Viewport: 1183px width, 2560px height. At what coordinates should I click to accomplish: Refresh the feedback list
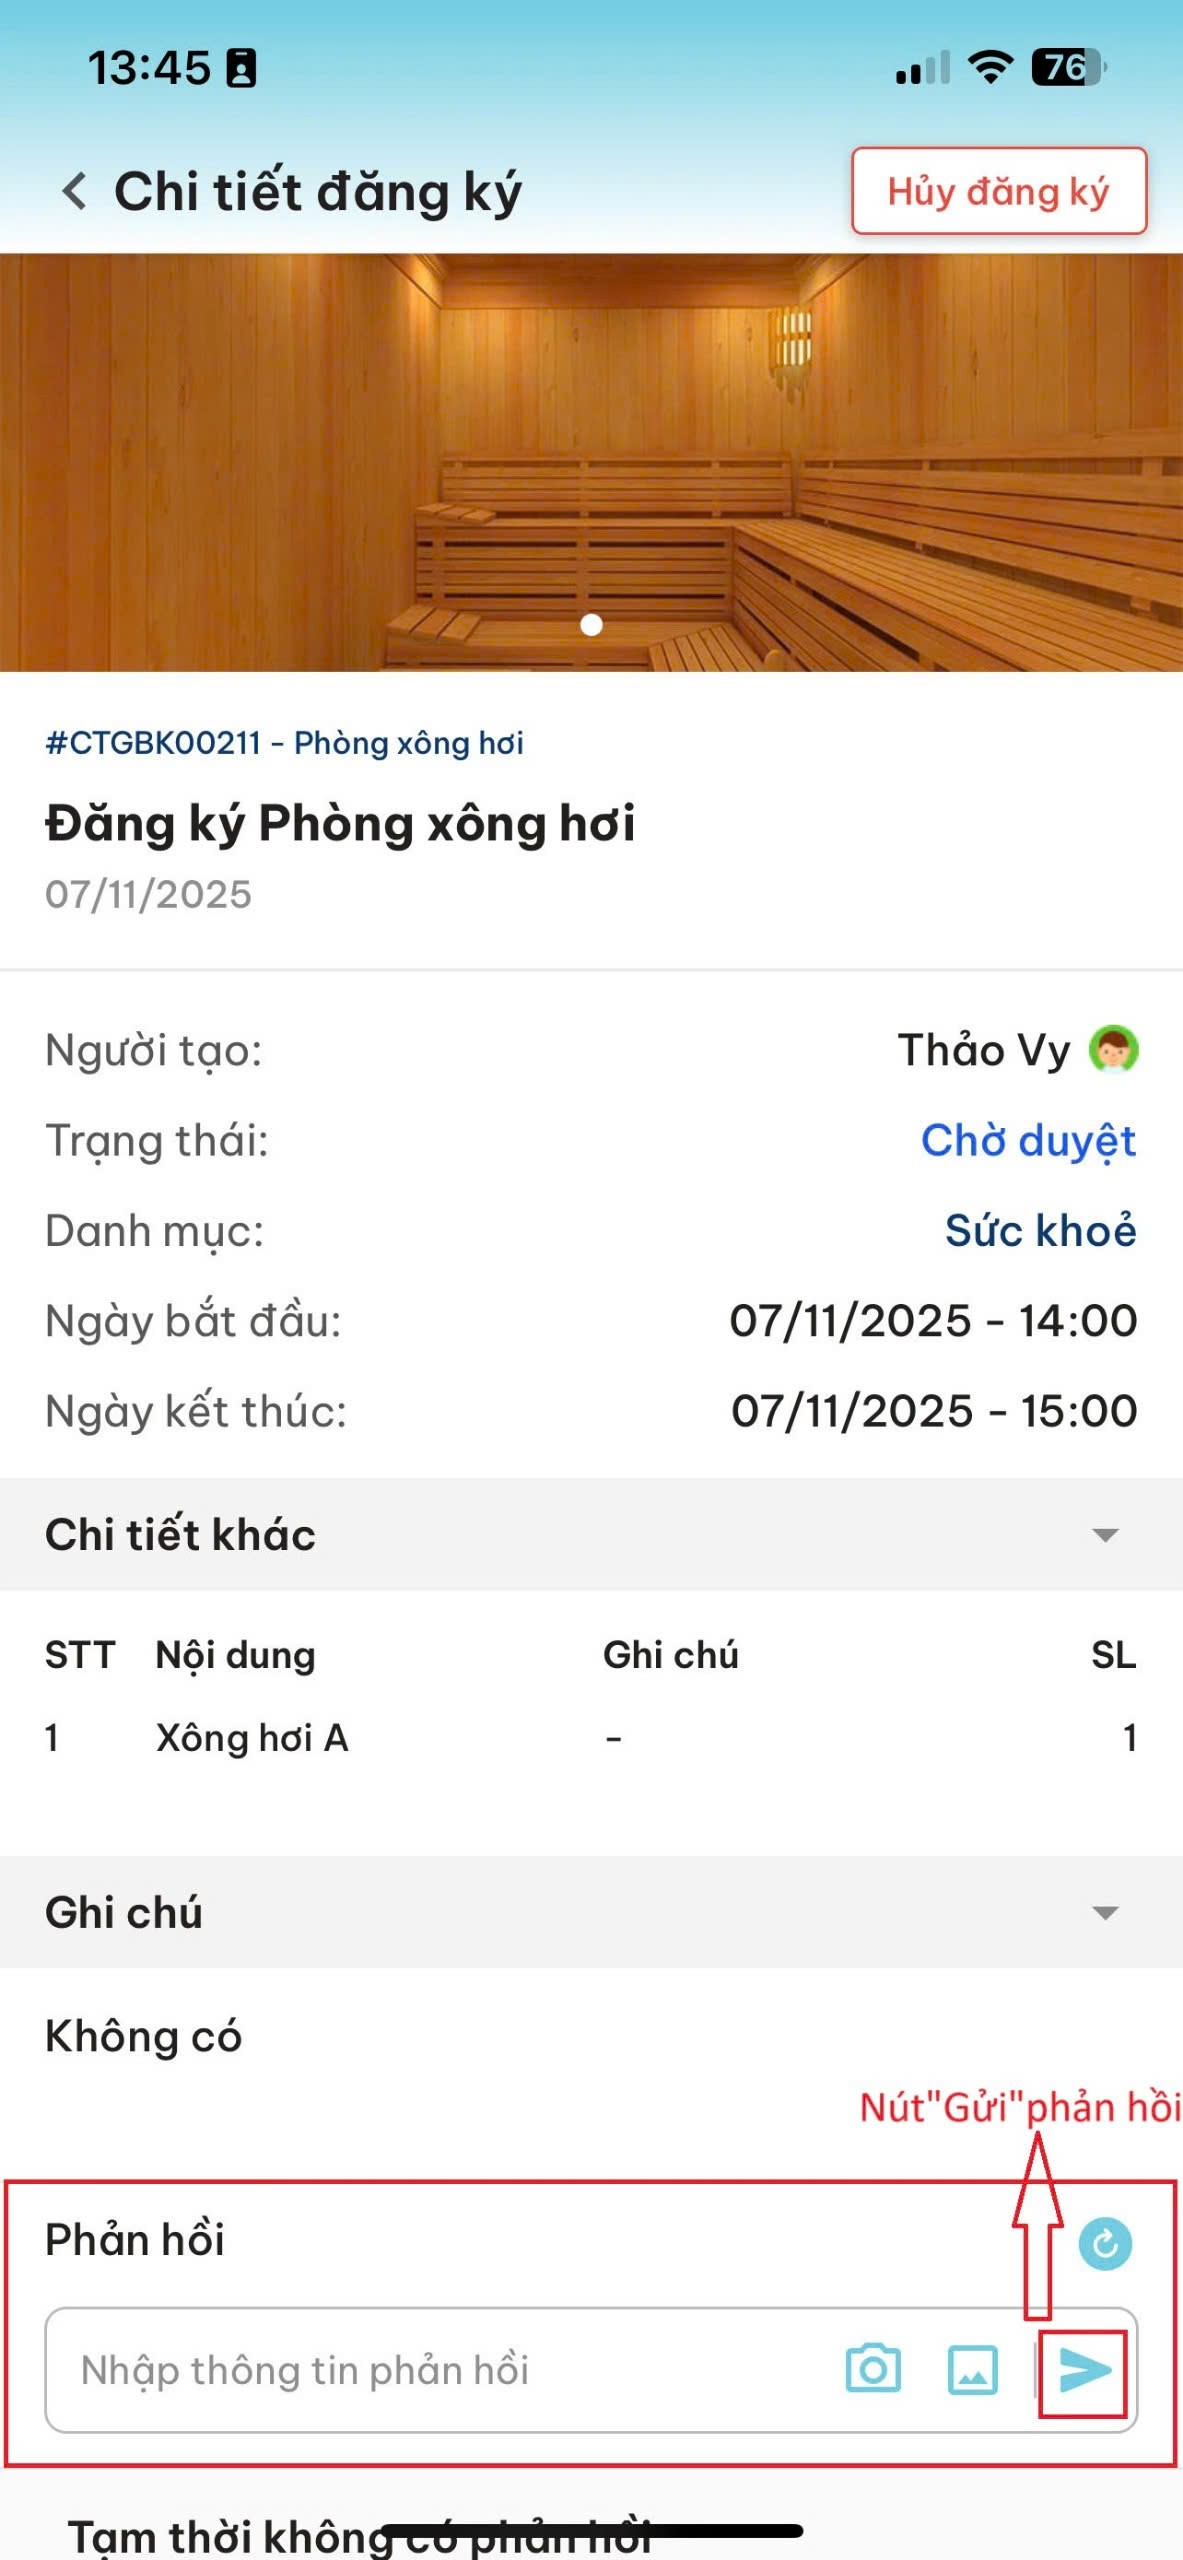1105,2243
